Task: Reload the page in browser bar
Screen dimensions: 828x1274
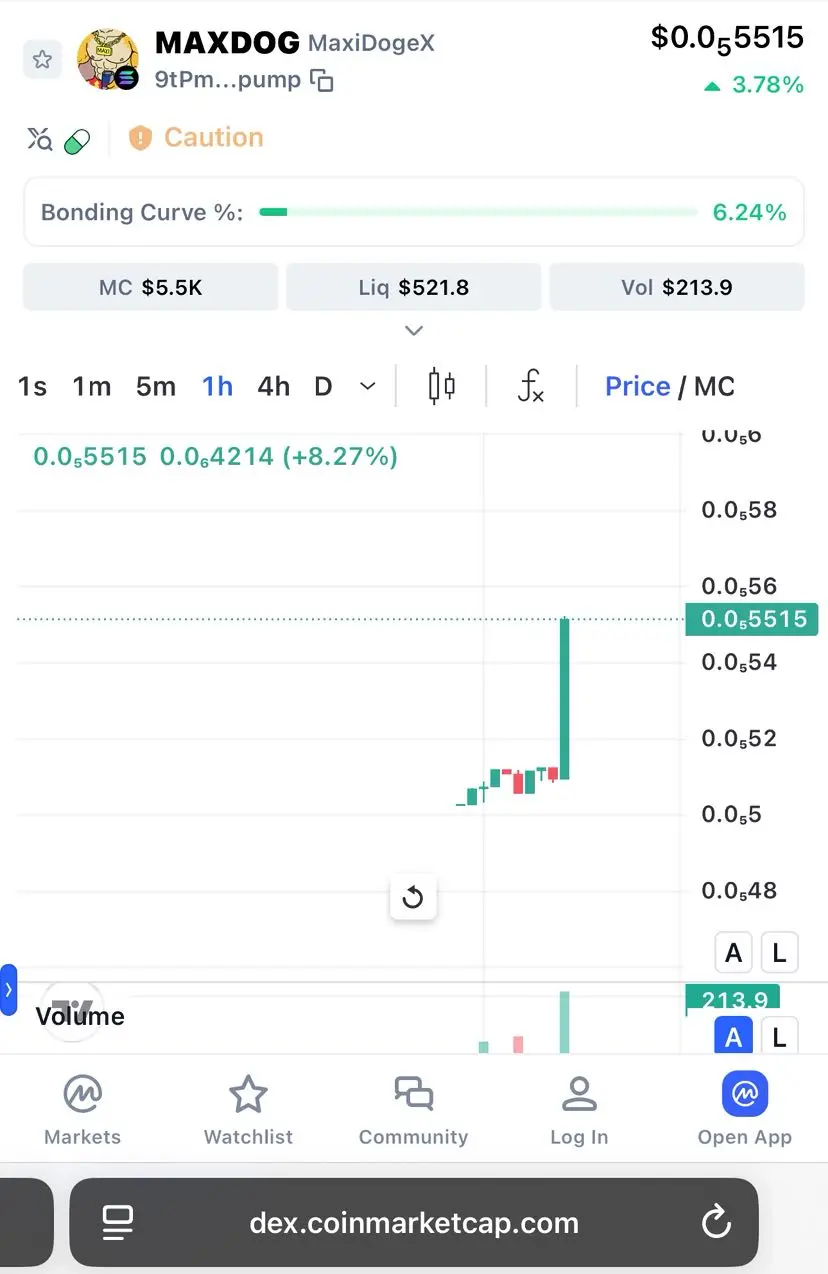Action: point(714,1222)
